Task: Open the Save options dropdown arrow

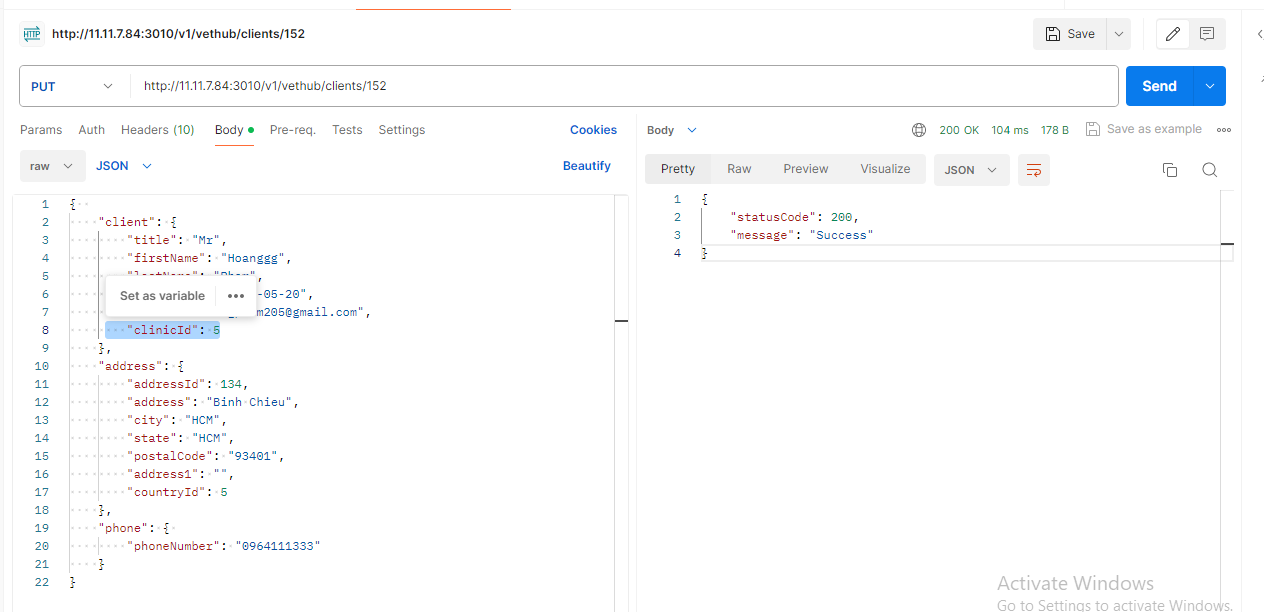Action: coord(1119,34)
